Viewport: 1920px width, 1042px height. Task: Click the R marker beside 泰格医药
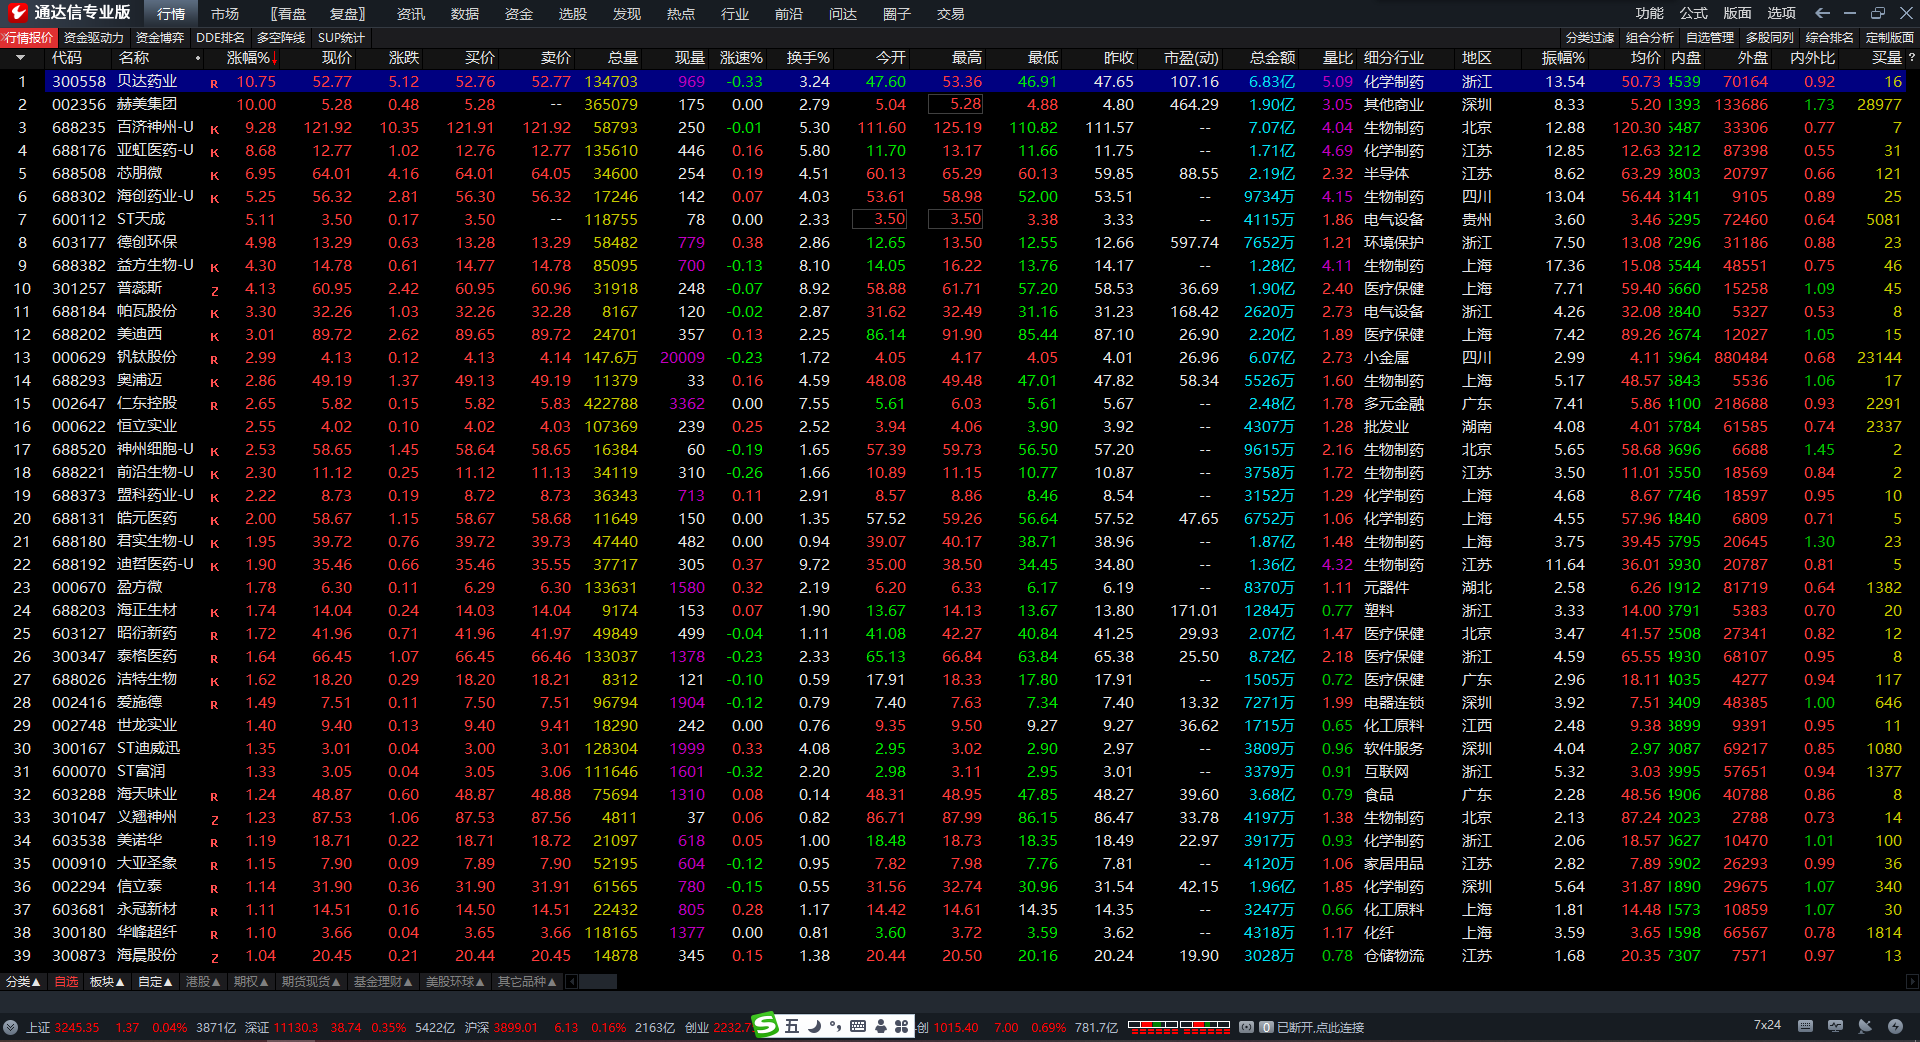tap(214, 658)
